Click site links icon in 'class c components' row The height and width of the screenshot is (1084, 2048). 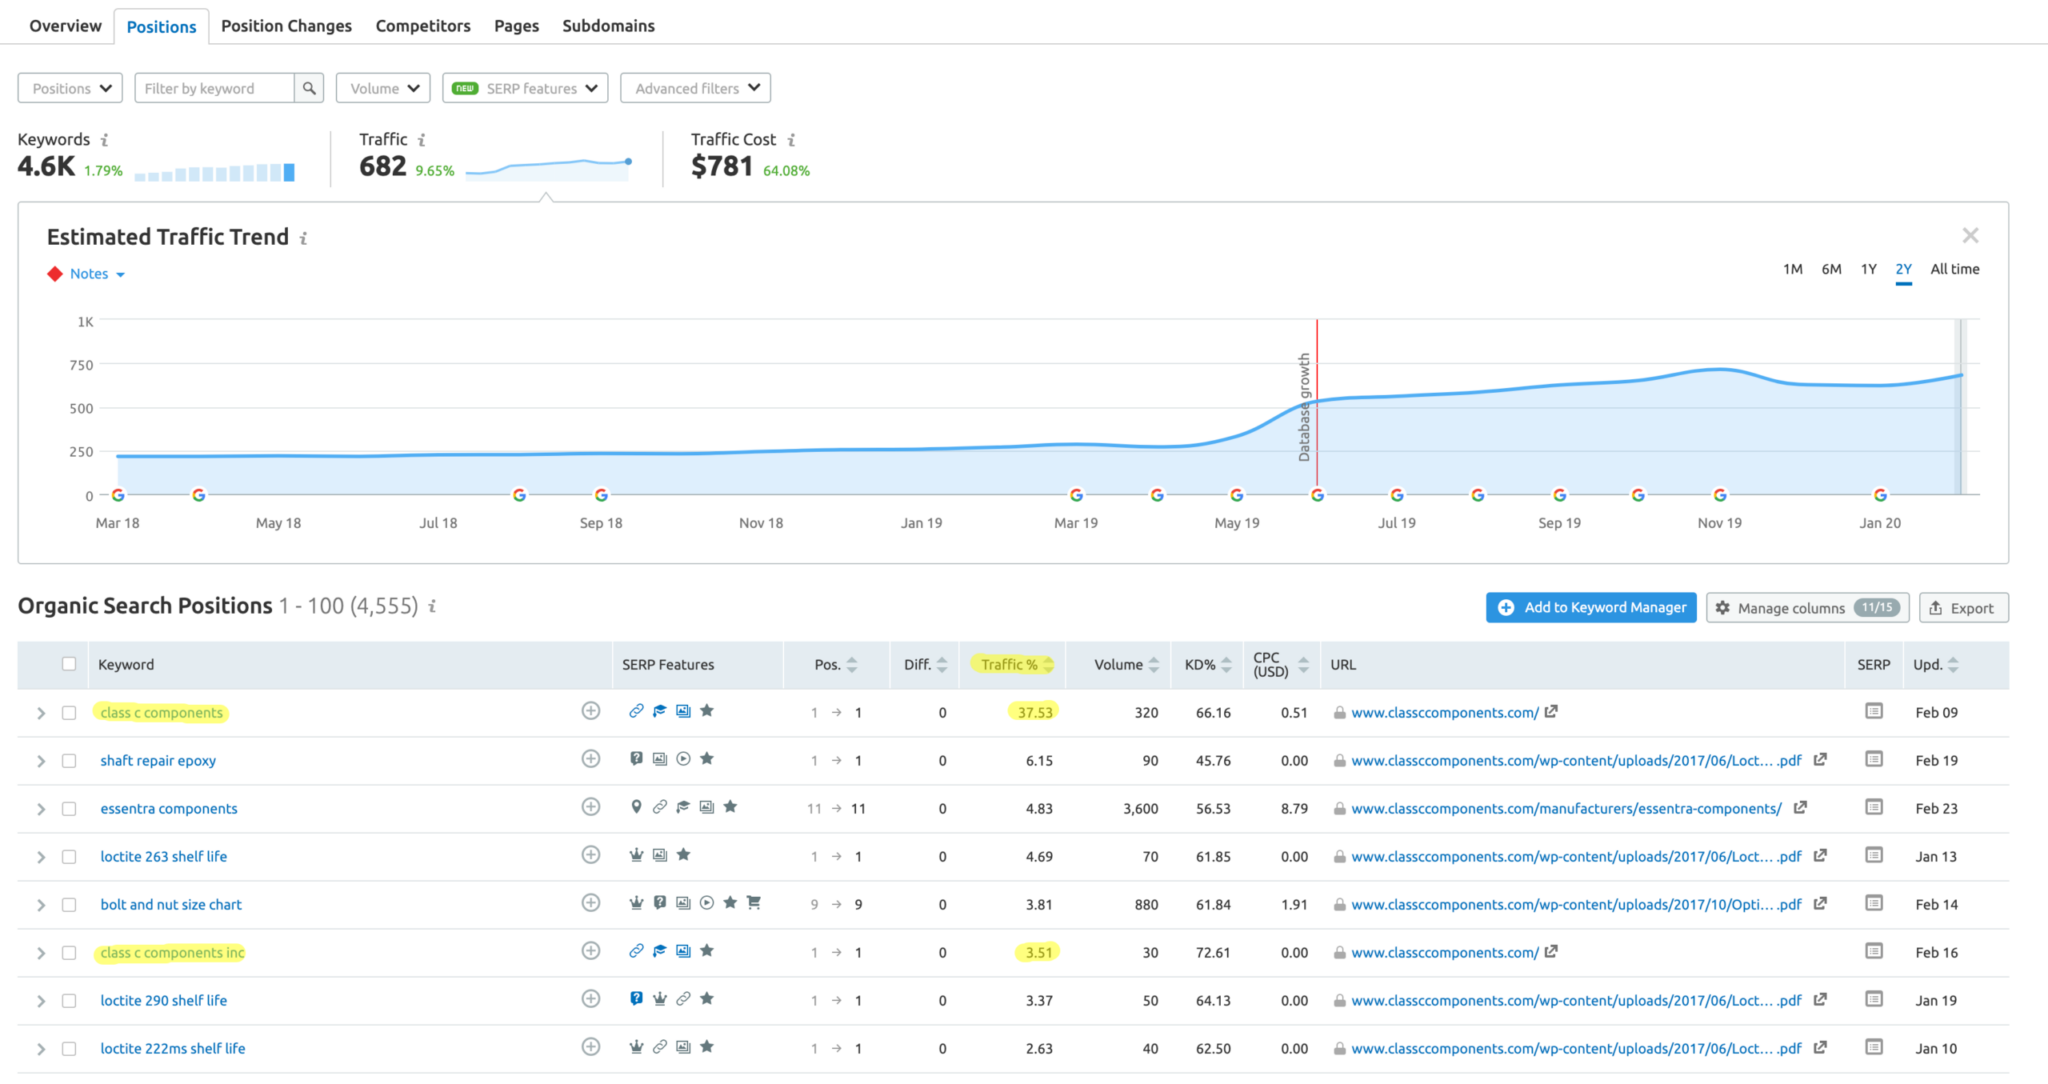[636, 711]
